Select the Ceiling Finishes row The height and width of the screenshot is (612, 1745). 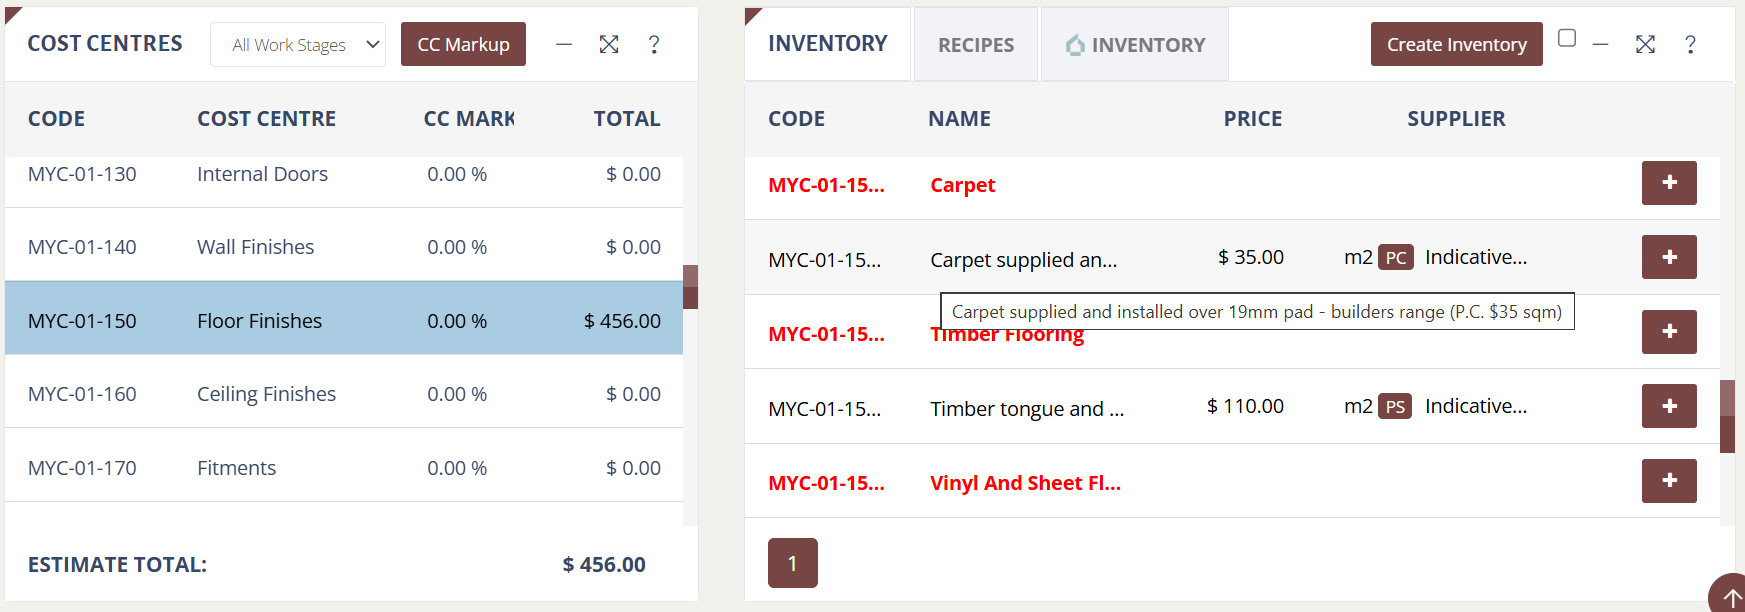344,392
